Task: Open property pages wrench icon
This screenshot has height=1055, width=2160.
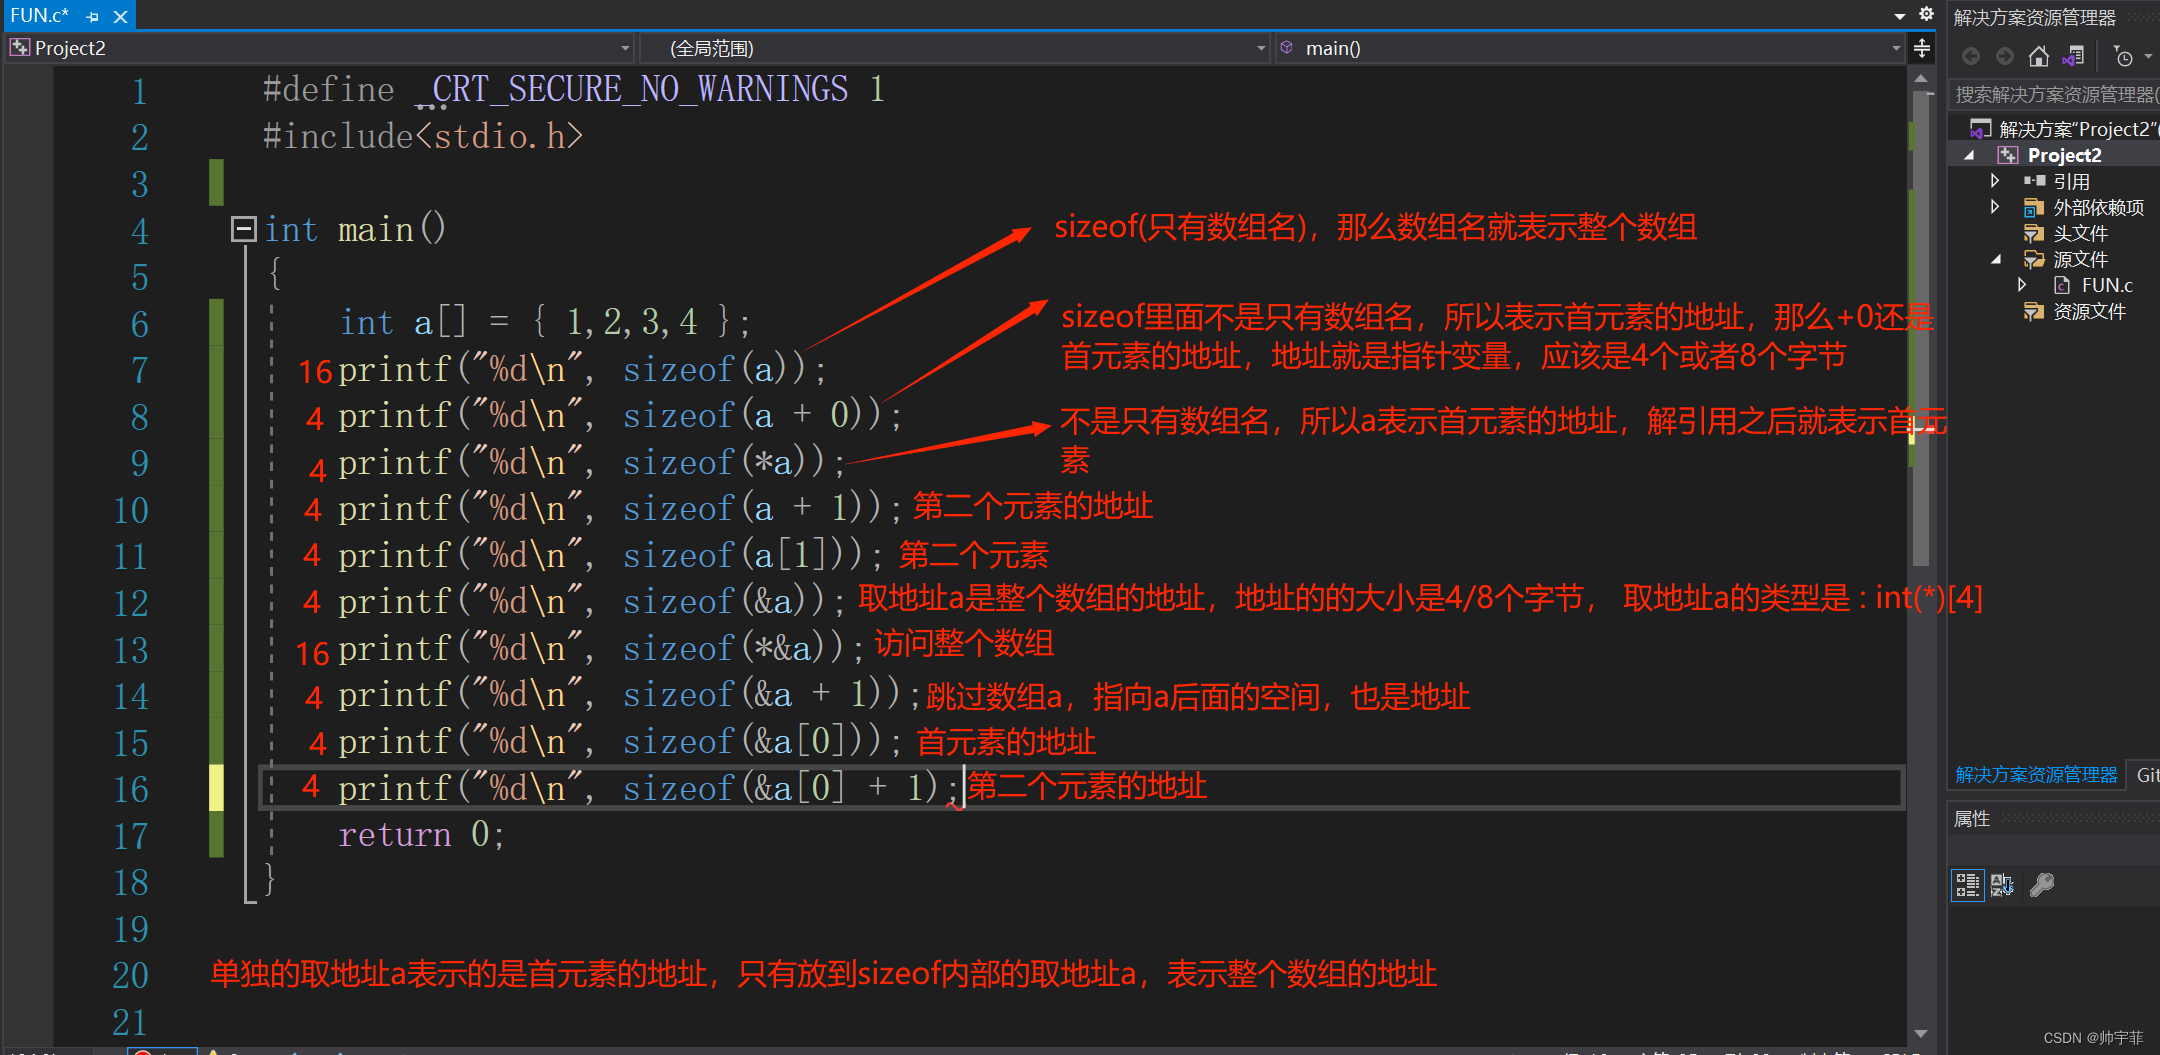Action: point(2042,885)
